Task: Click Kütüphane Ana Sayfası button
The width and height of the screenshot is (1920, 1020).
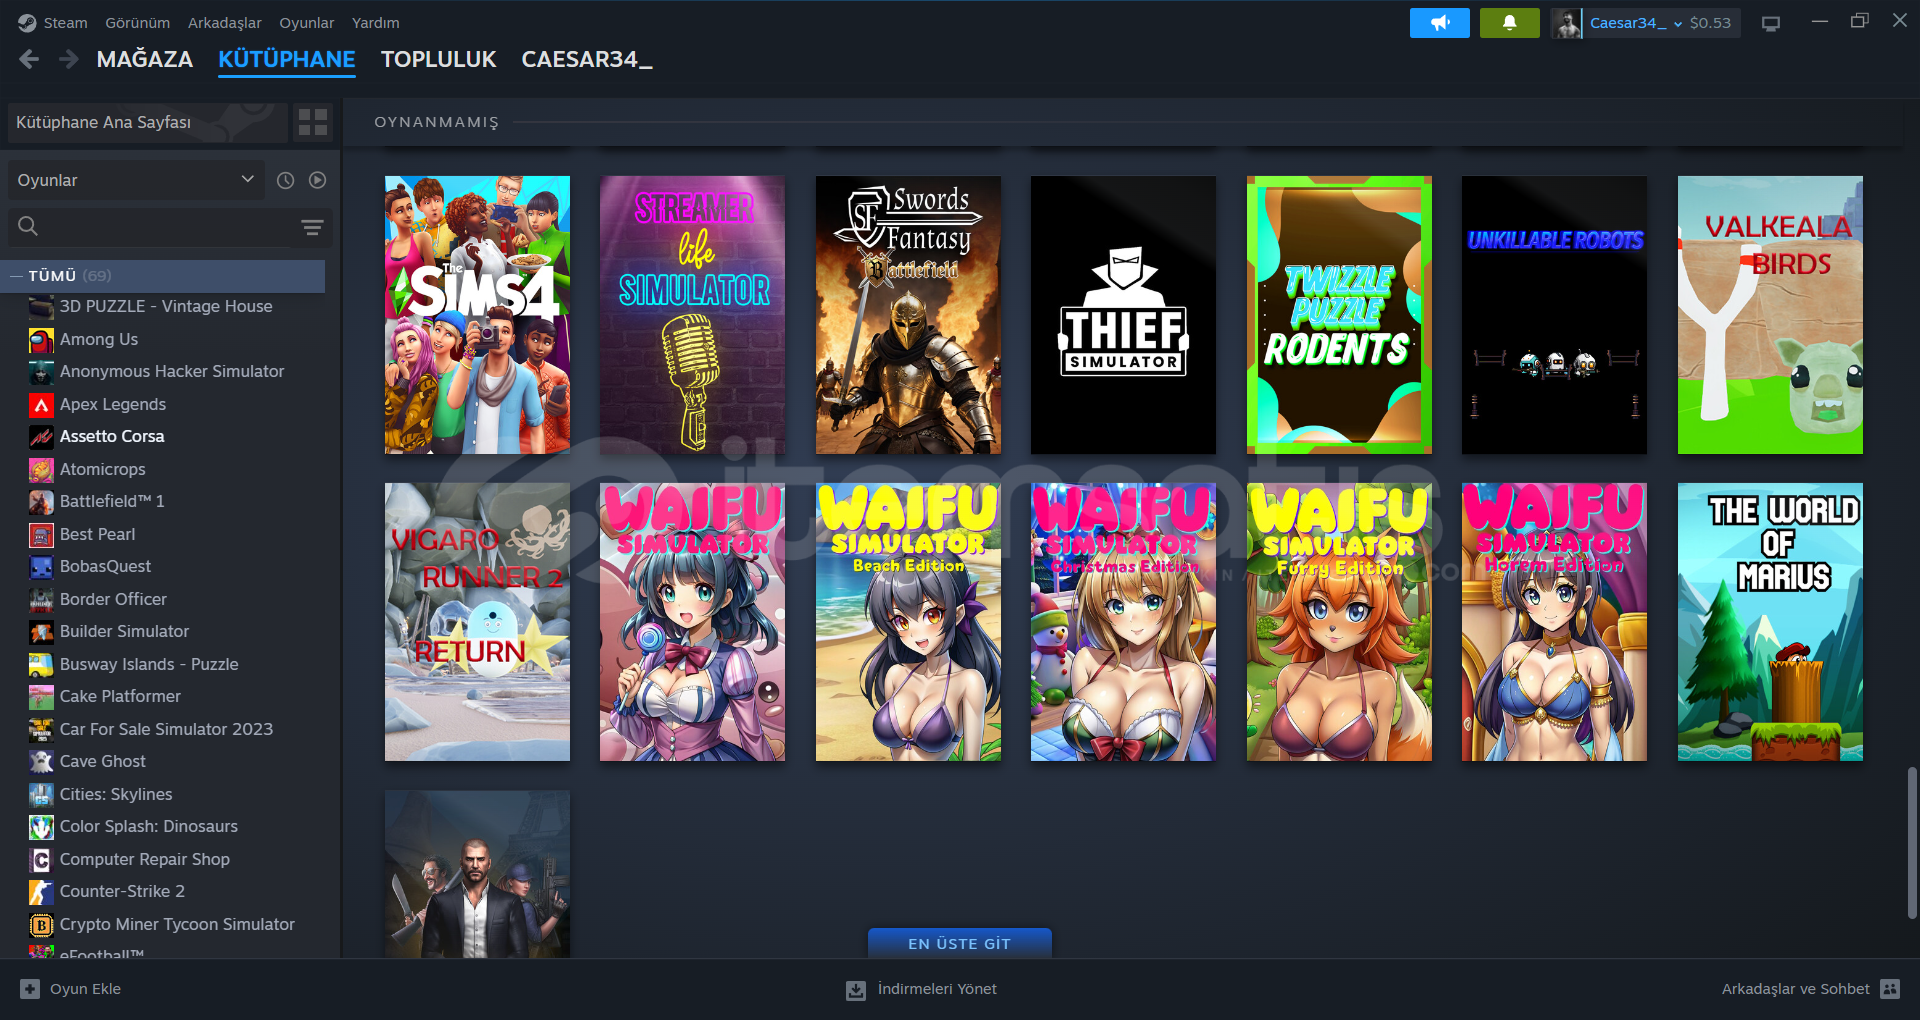Action: tap(148, 122)
